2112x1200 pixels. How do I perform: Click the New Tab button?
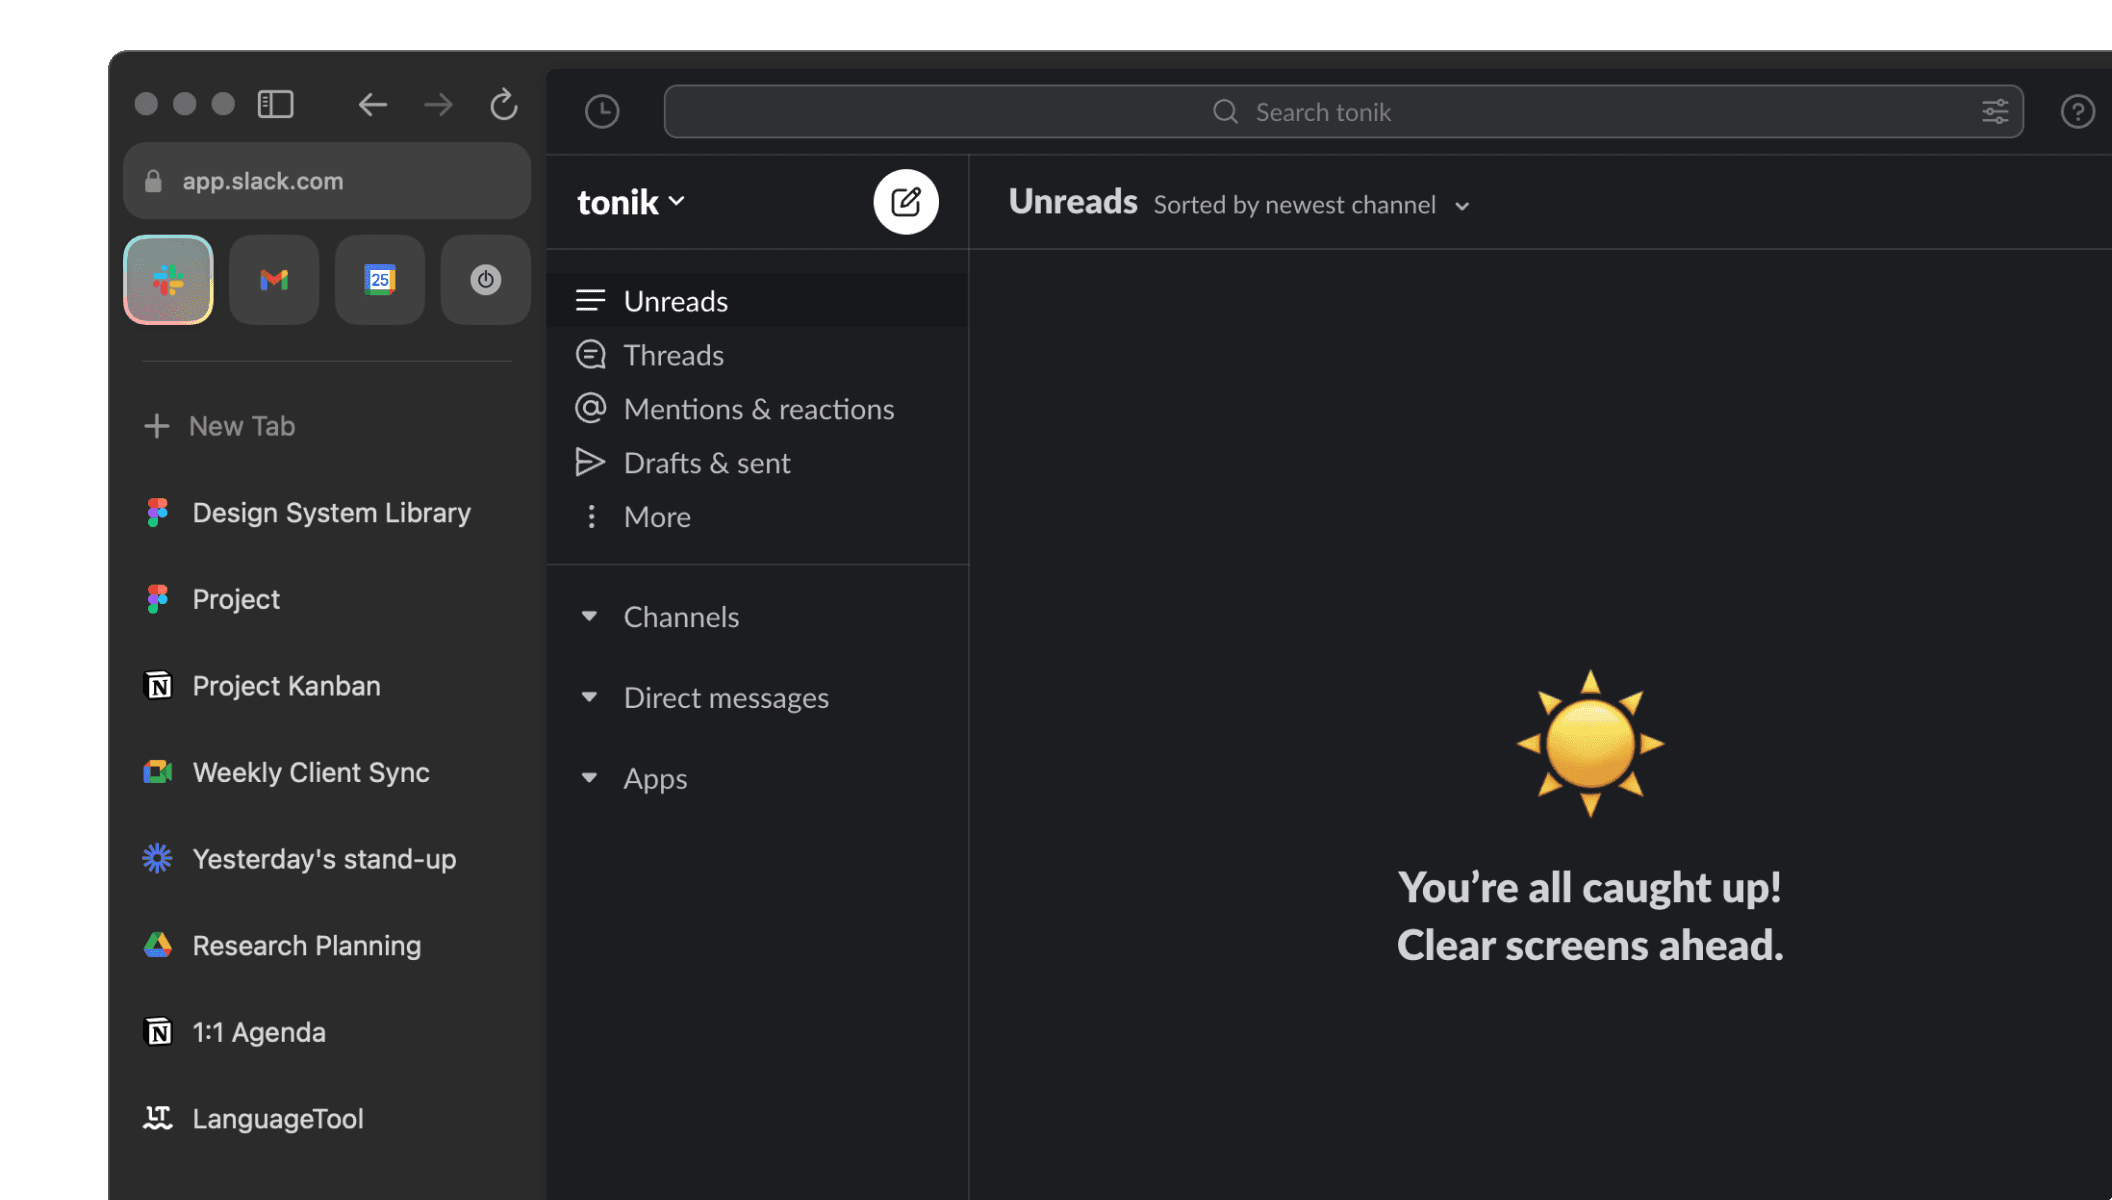220,426
